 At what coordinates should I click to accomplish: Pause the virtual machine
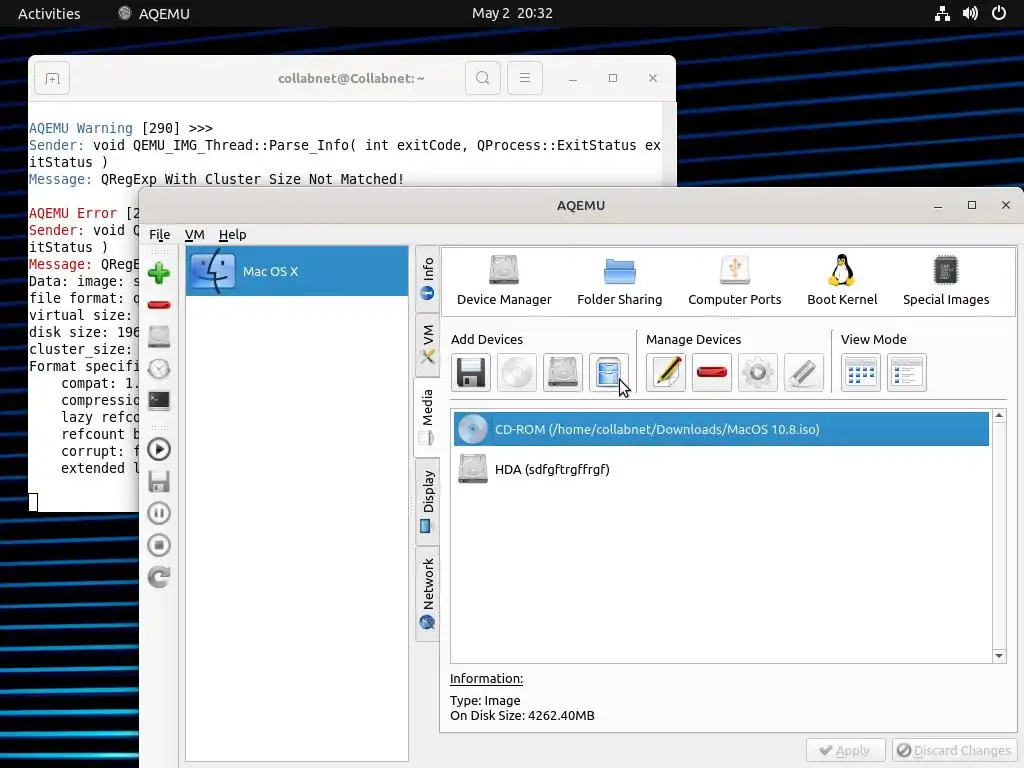(x=159, y=513)
